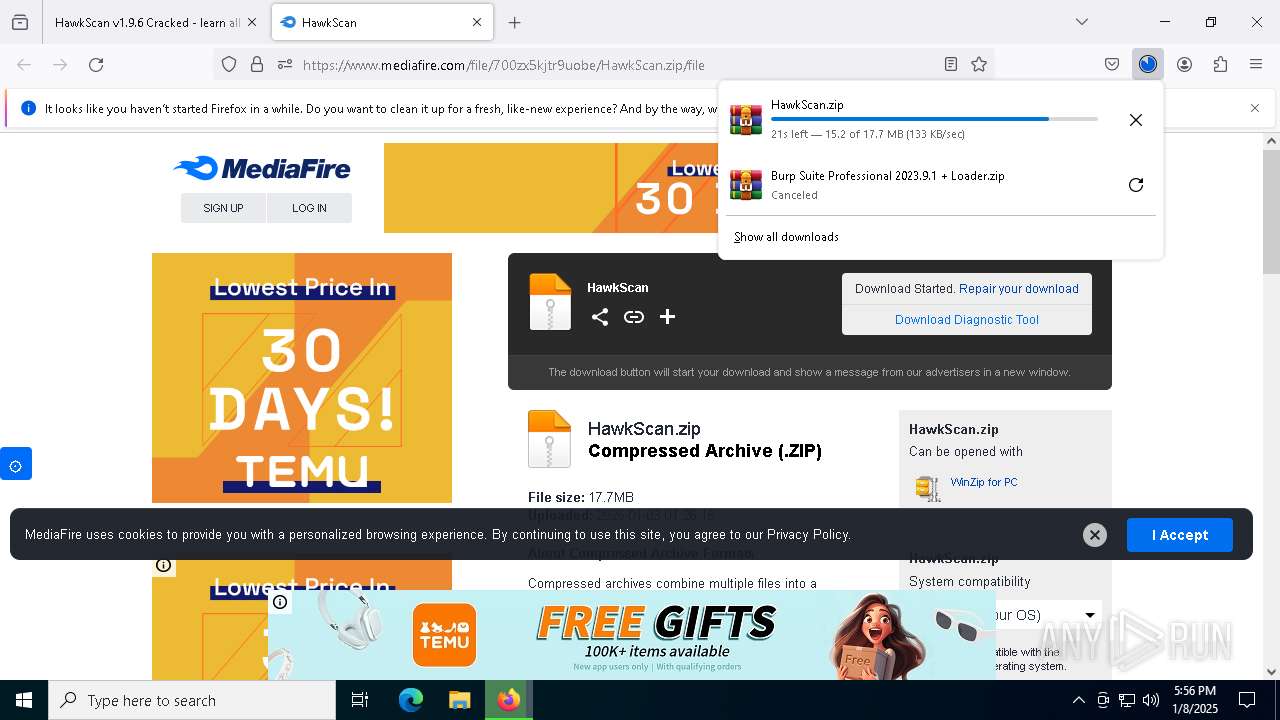Click the WinZip program icon
This screenshot has width=1280, height=720.
pos(928,488)
